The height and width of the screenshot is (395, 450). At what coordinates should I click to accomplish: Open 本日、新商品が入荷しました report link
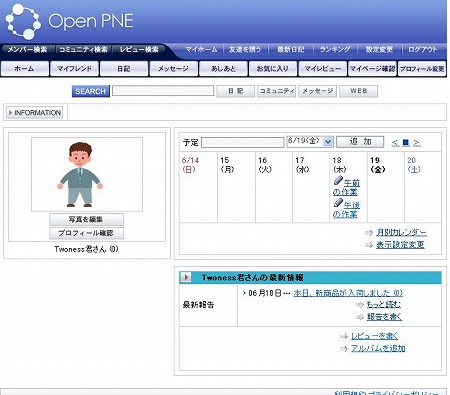(348, 293)
